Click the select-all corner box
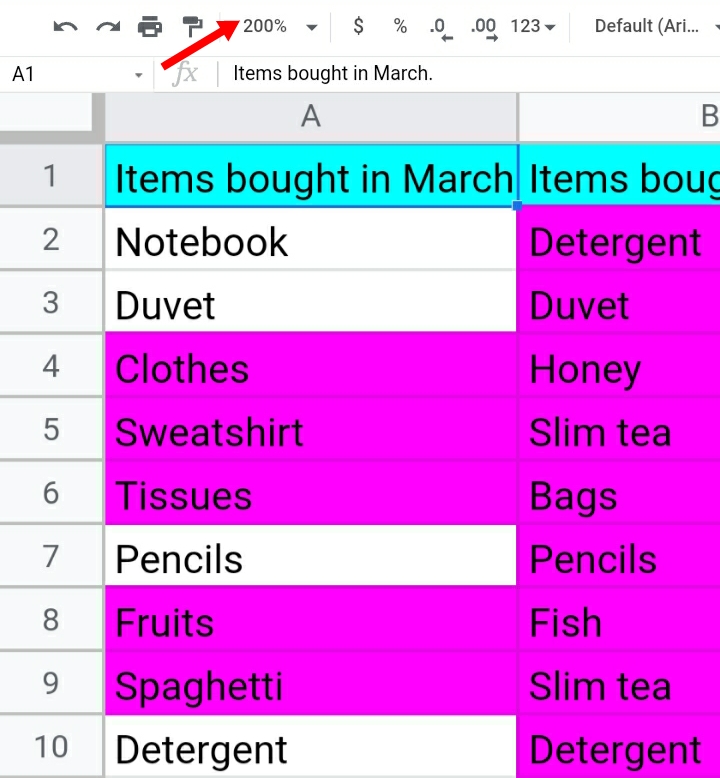 pos(47,113)
